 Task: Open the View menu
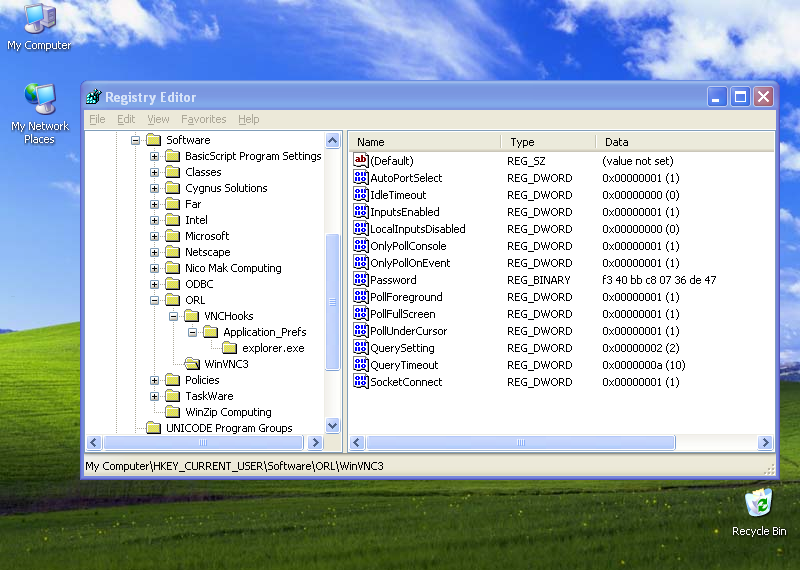click(x=158, y=119)
